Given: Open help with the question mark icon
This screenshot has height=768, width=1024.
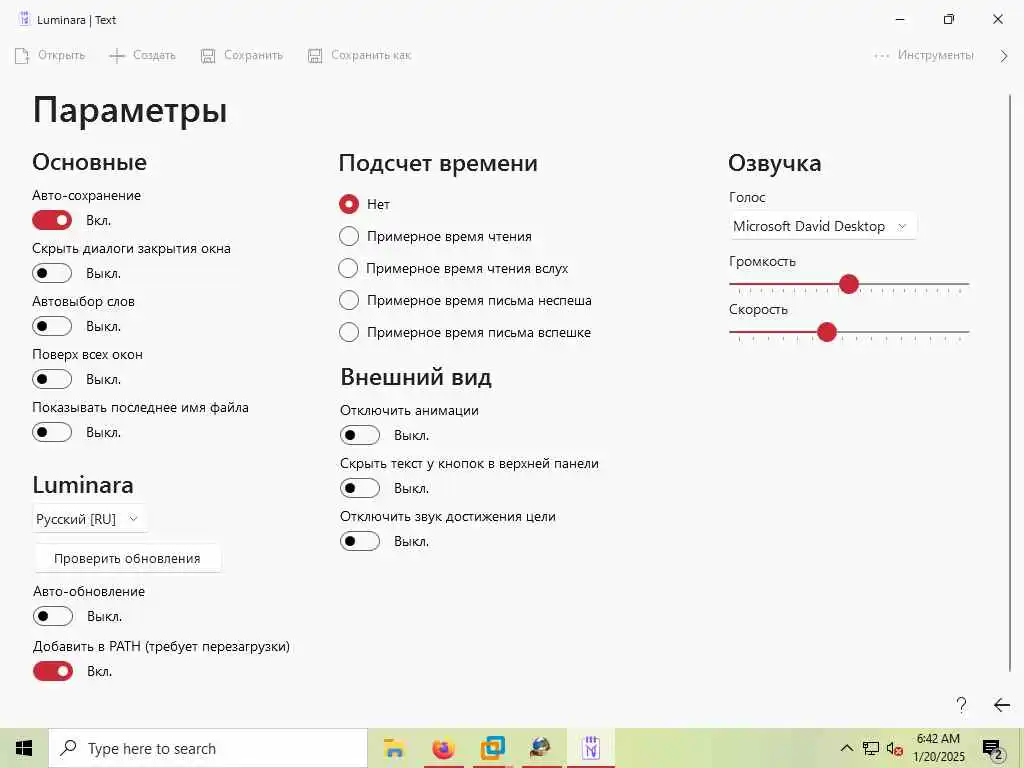Looking at the screenshot, I should (961, 705).
